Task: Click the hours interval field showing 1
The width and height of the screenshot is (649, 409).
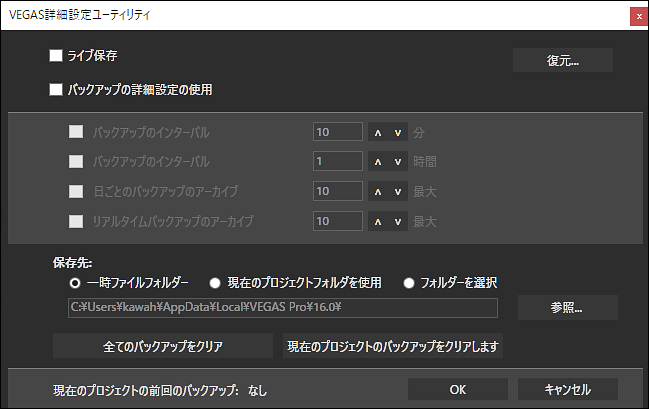Action: click(x=338, y=161)
